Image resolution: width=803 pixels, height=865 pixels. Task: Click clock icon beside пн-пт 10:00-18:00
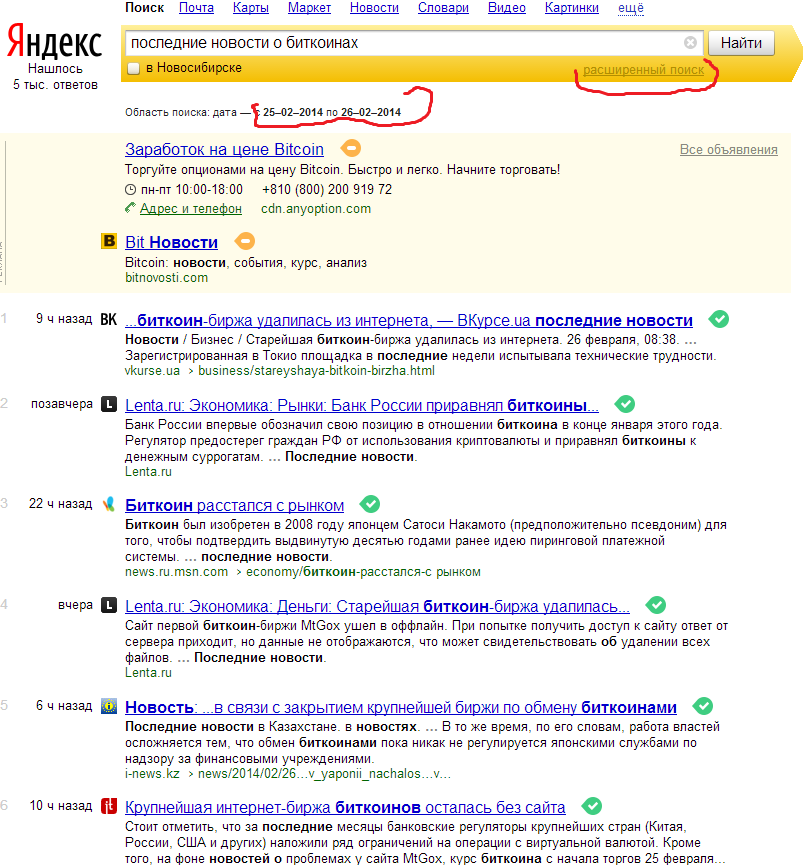click(130, 190)
